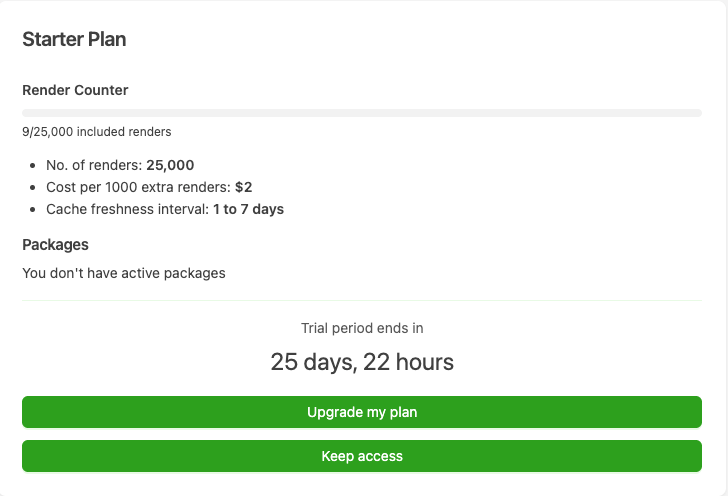Click the "Cost per 1000 extra renders" label
Viewport: 728px width, 496px height.
pyautogui.click(x=138, y=187)
